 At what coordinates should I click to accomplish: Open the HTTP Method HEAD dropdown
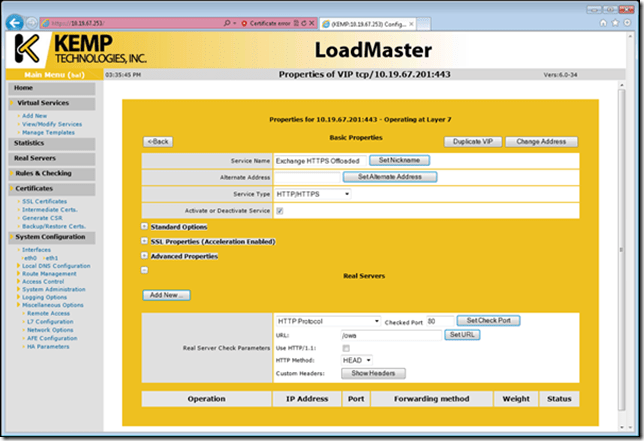tap(357, 360)
